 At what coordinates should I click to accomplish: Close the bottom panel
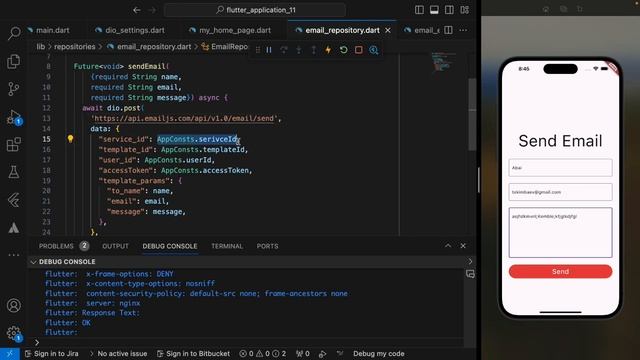point(463,246)
